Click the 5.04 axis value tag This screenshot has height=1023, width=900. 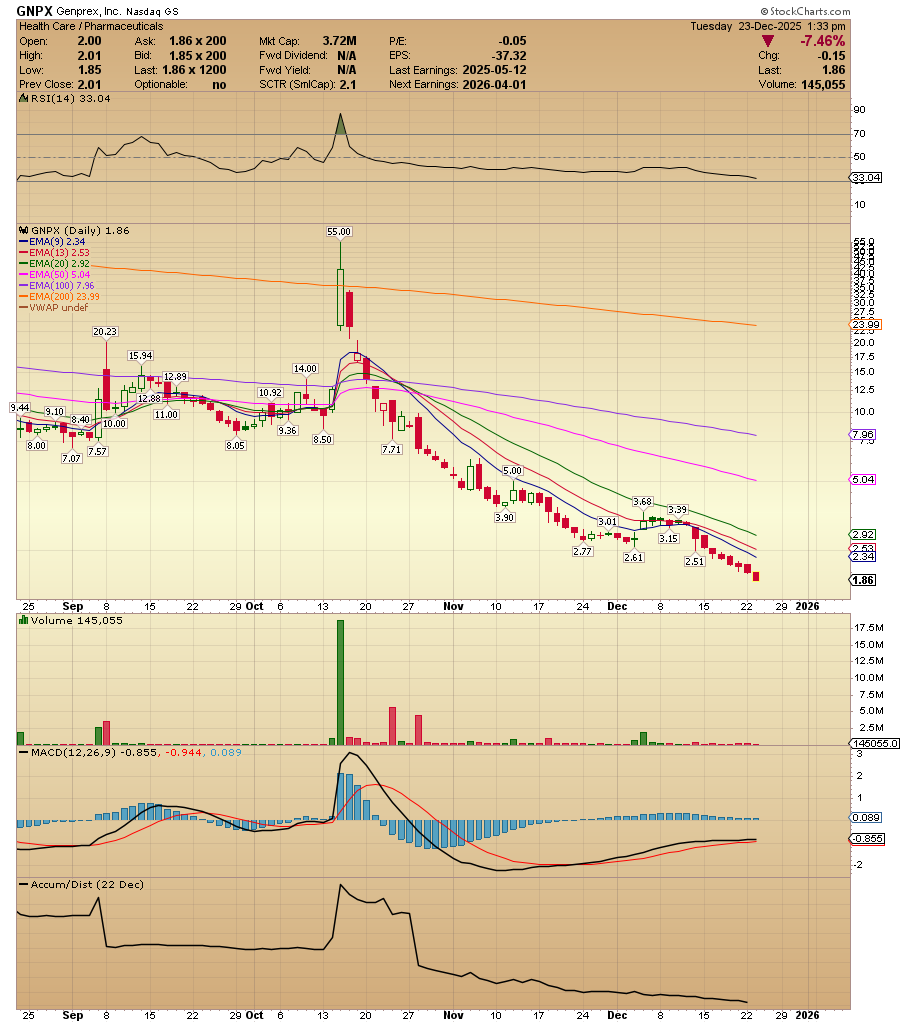pyautogui.click(x=863, y=480)
